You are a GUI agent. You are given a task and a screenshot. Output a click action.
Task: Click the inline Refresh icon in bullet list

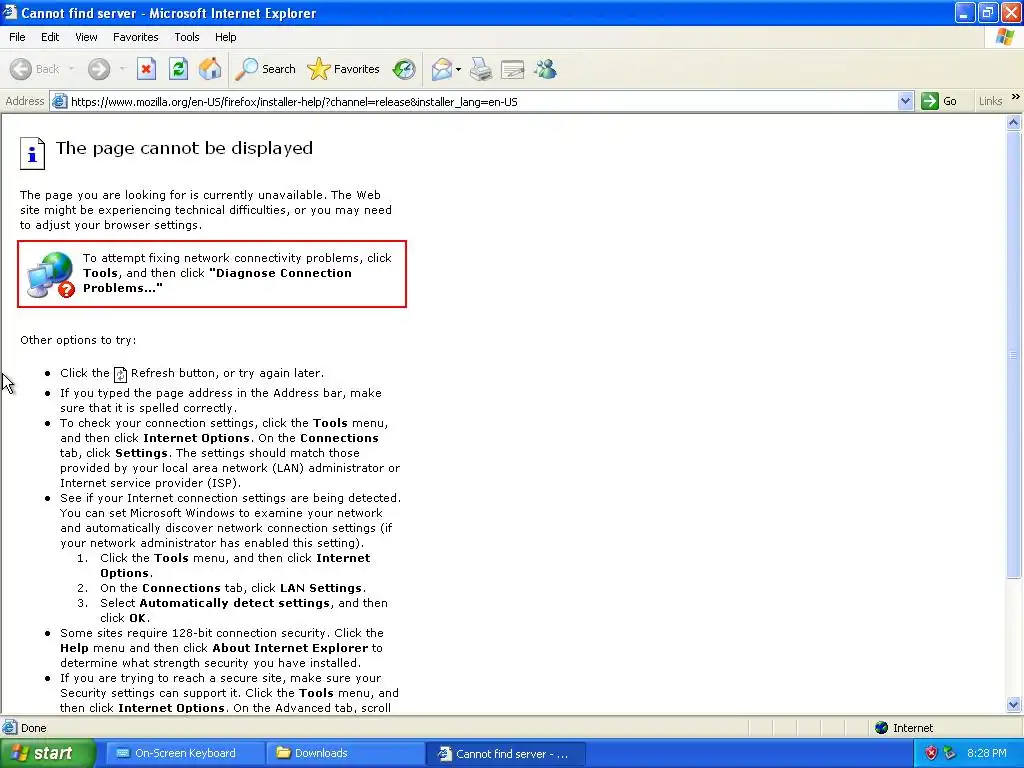point(120,374)
